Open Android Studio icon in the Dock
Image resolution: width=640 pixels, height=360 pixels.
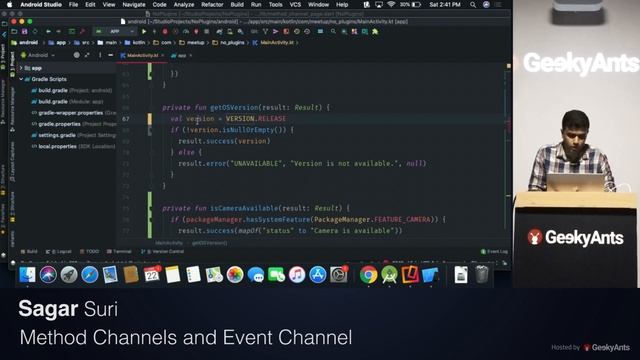[389, 275]
